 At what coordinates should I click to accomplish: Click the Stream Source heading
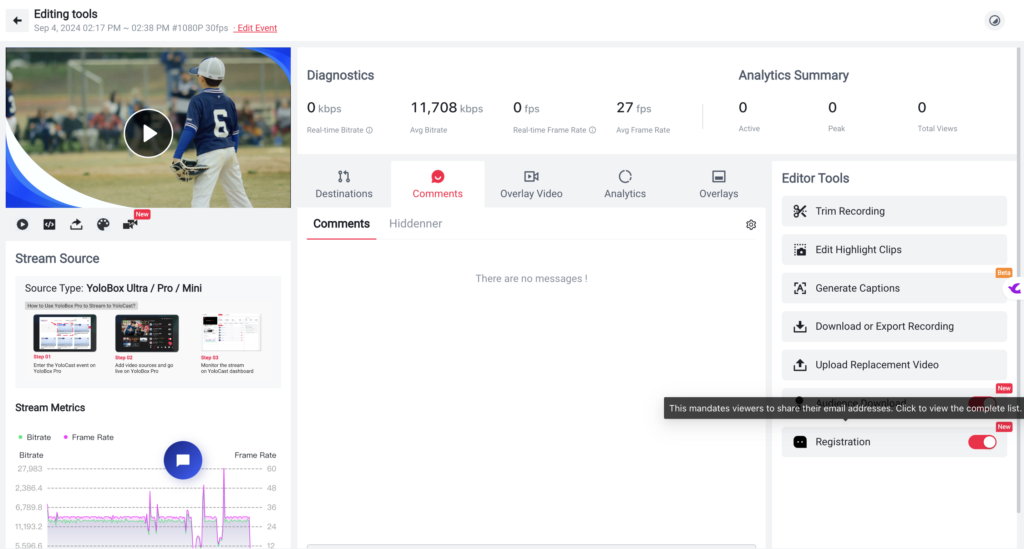[57, 259]
